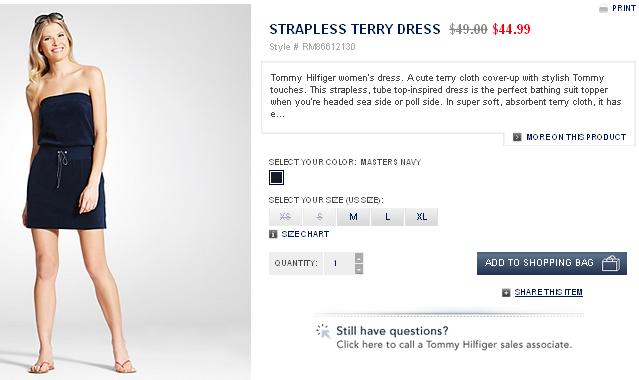Open the See Chart size guide
639x380 pixels.
tap(305, 234)
